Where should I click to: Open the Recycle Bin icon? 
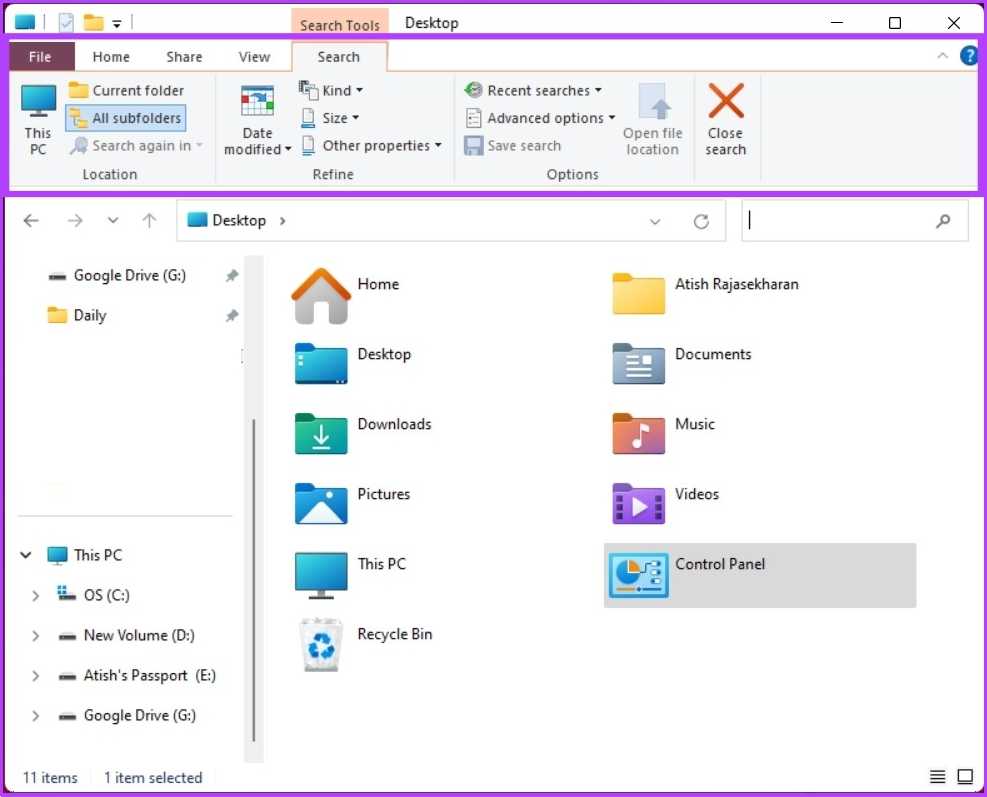(321, 643)
